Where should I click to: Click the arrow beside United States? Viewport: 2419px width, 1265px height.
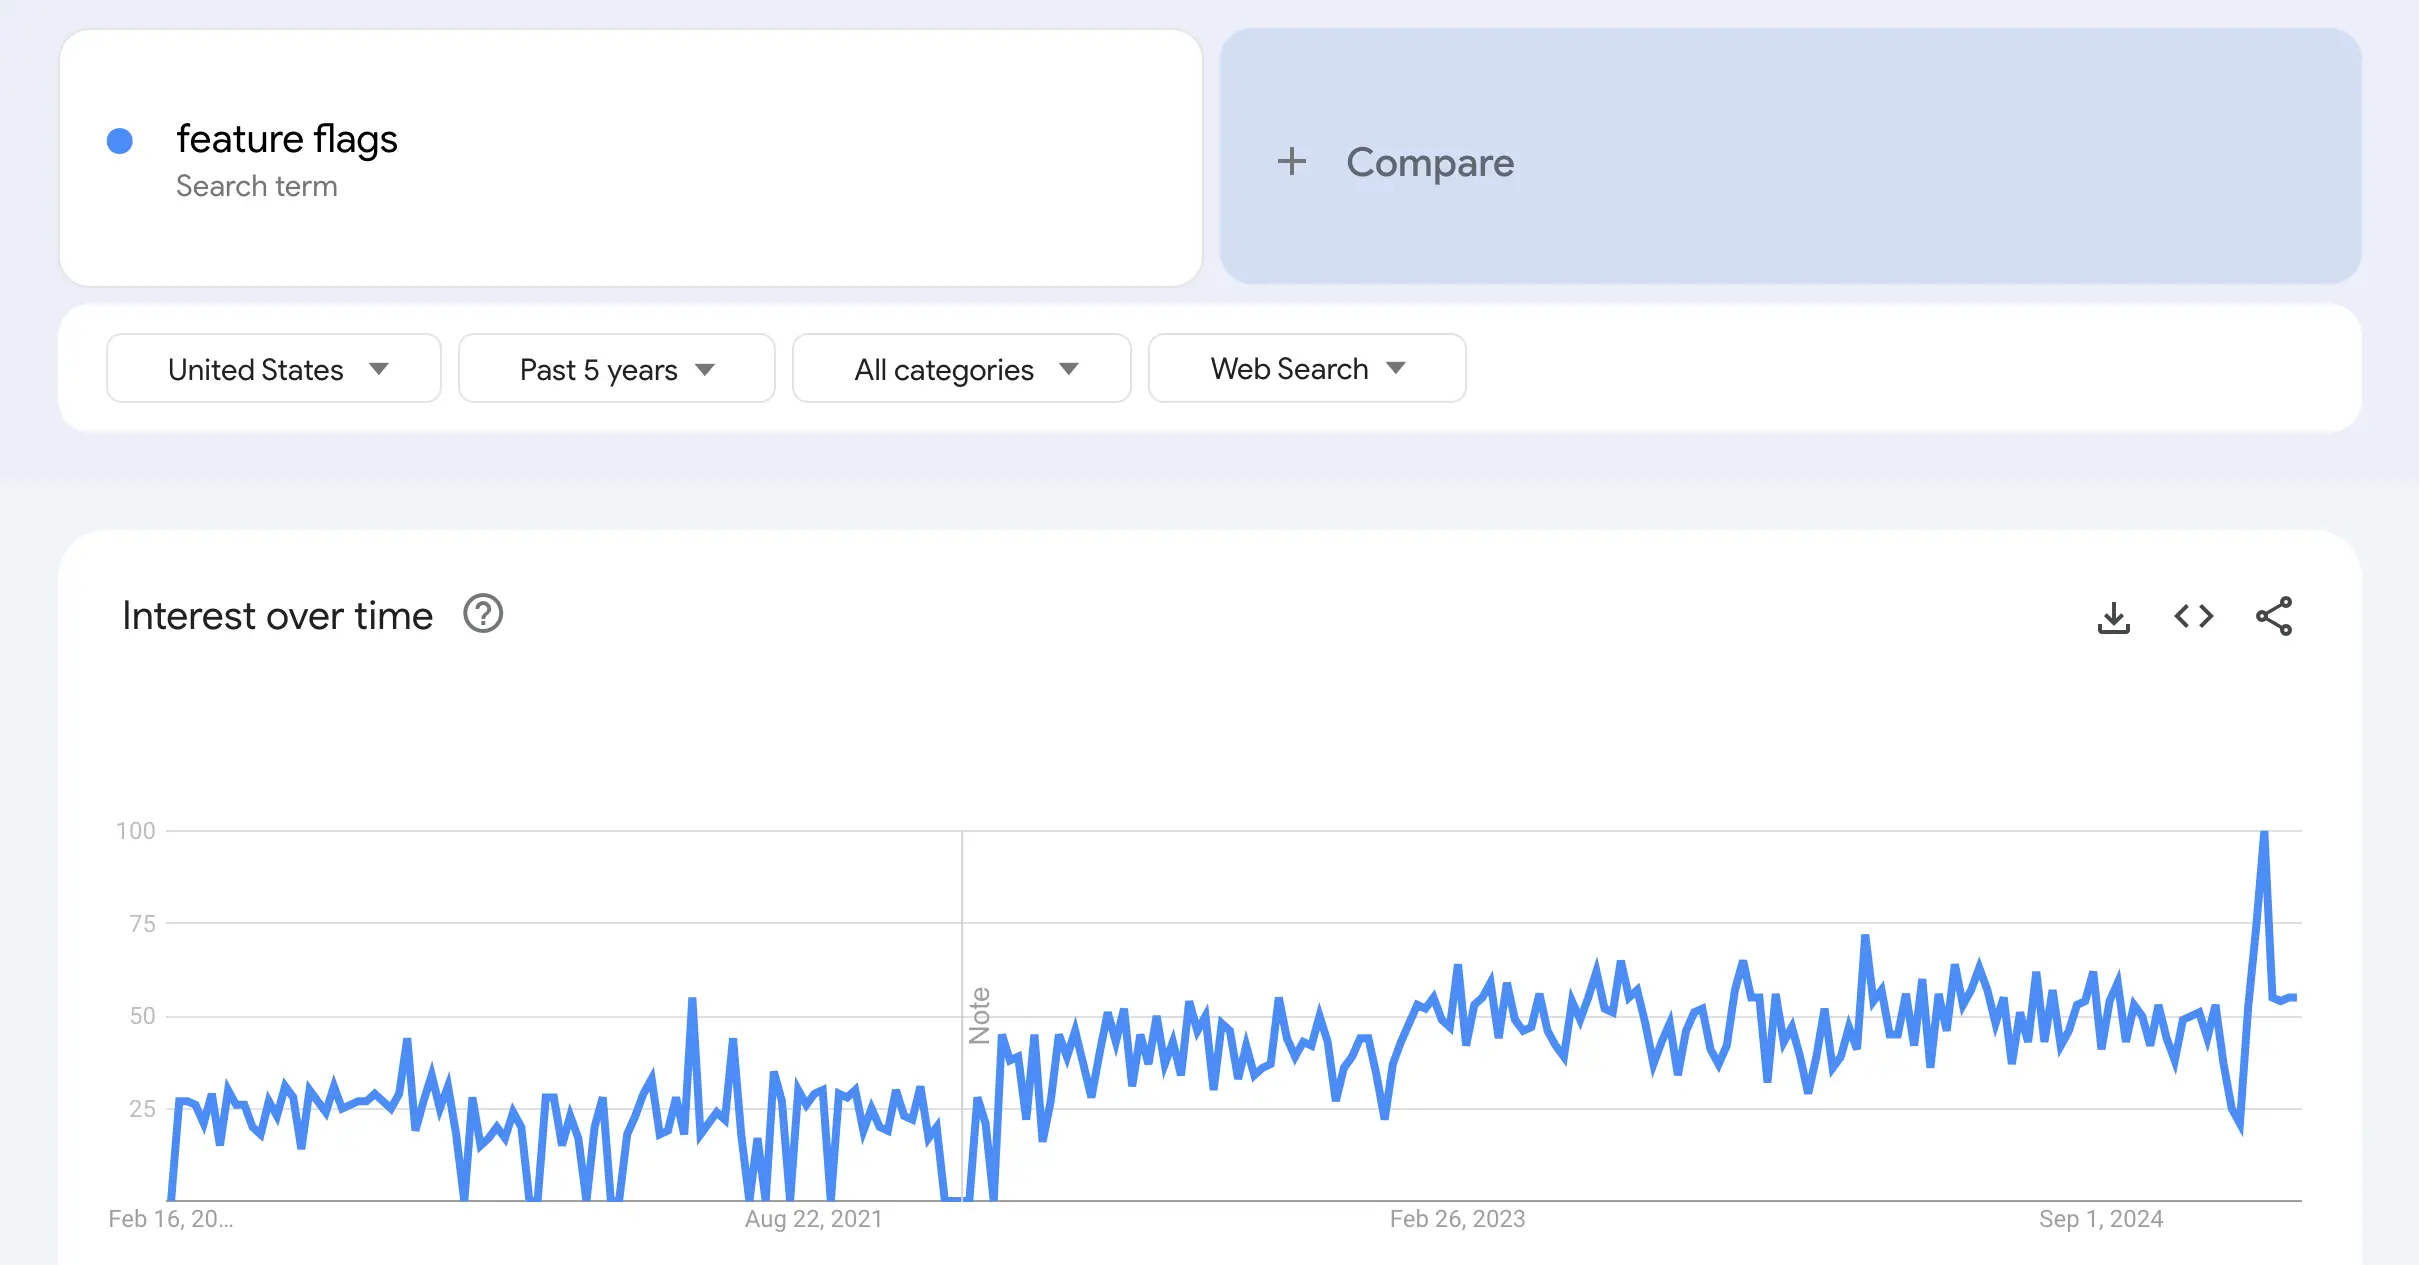pos(379,369)
